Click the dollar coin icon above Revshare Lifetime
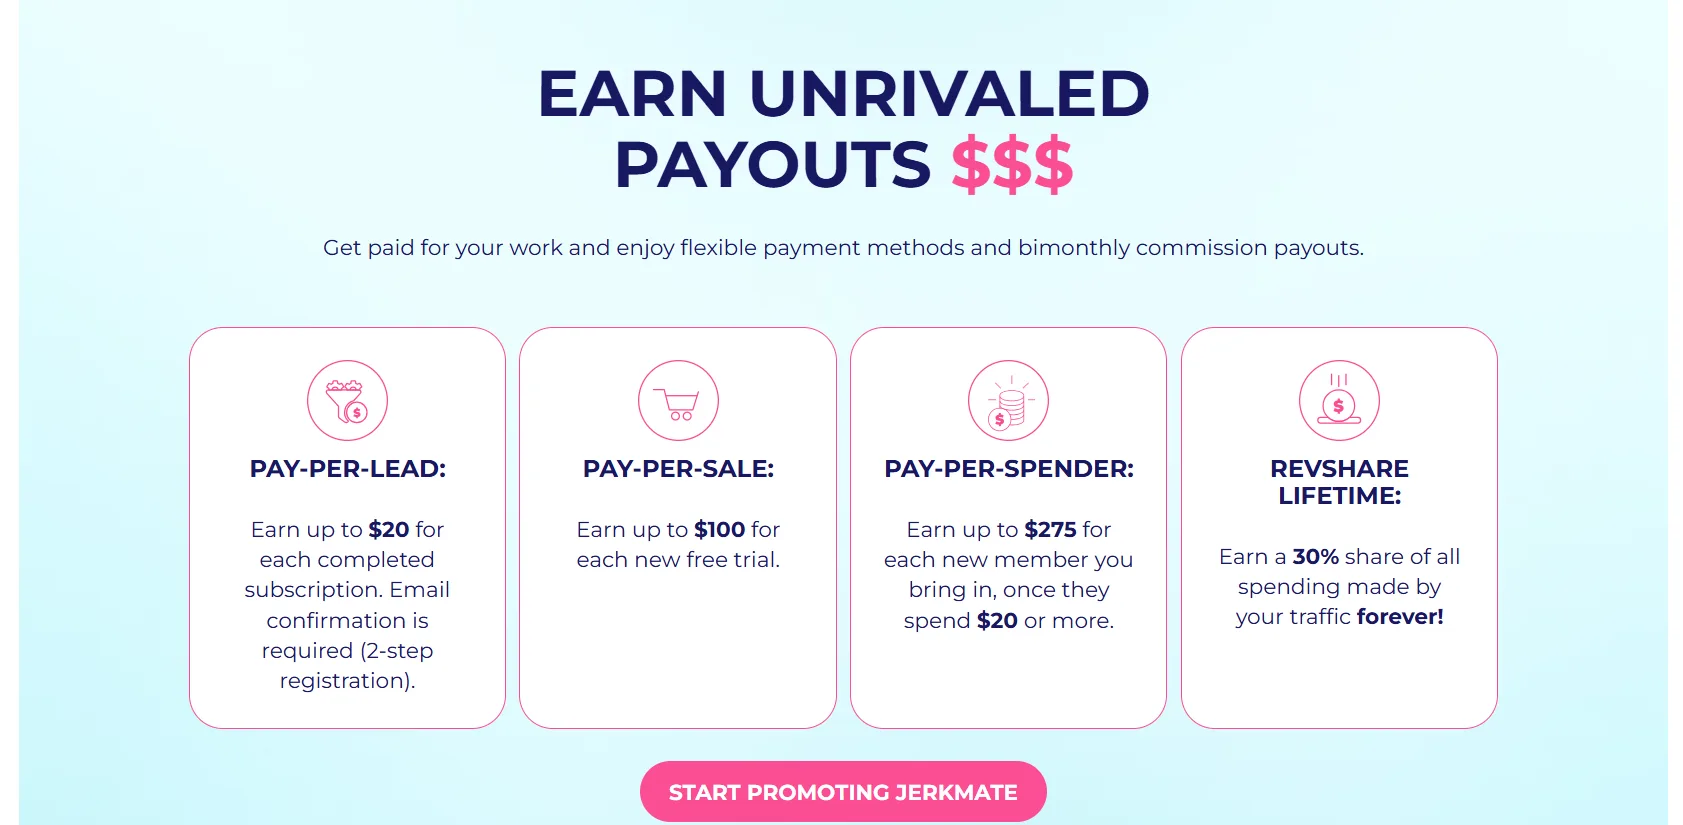The image size is (1683, 825). (x=1339, y=400)
